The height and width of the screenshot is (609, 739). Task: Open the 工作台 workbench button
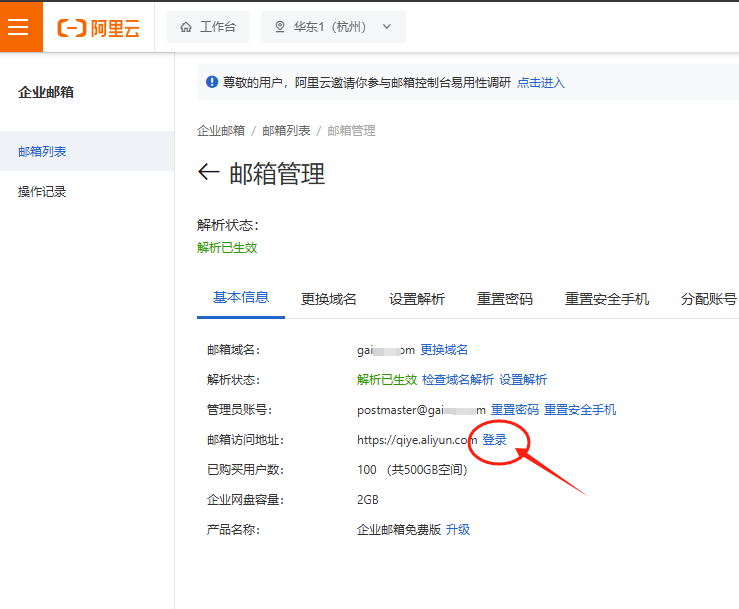[x=208, y=27]
